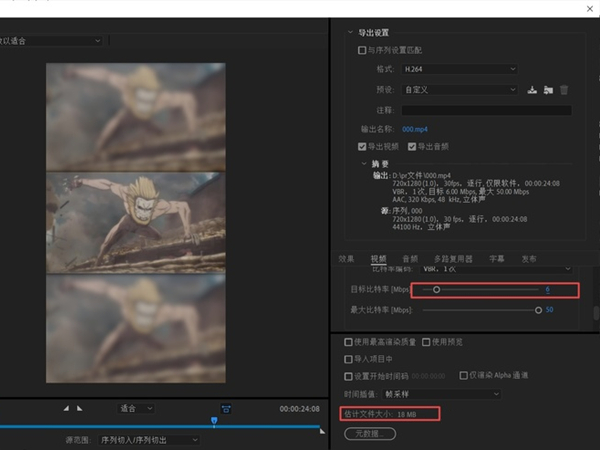Enable 使用最高渲染质量 checkbox
The height and width of the screenshot is (450, 600).
point(347,342)
